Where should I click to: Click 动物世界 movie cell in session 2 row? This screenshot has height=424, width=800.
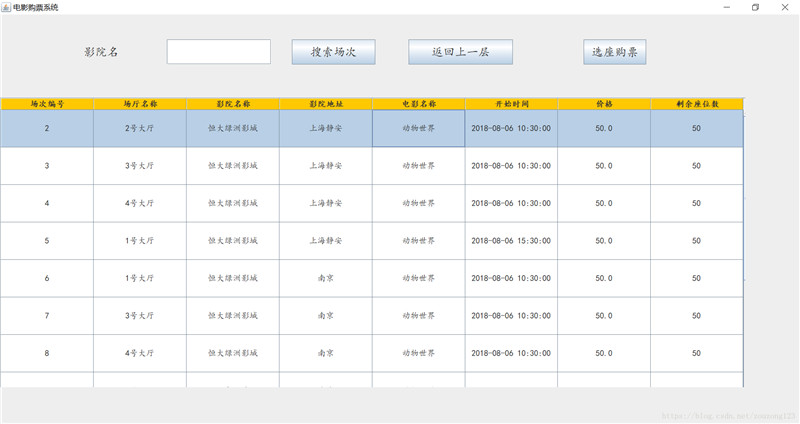(418, 129)
